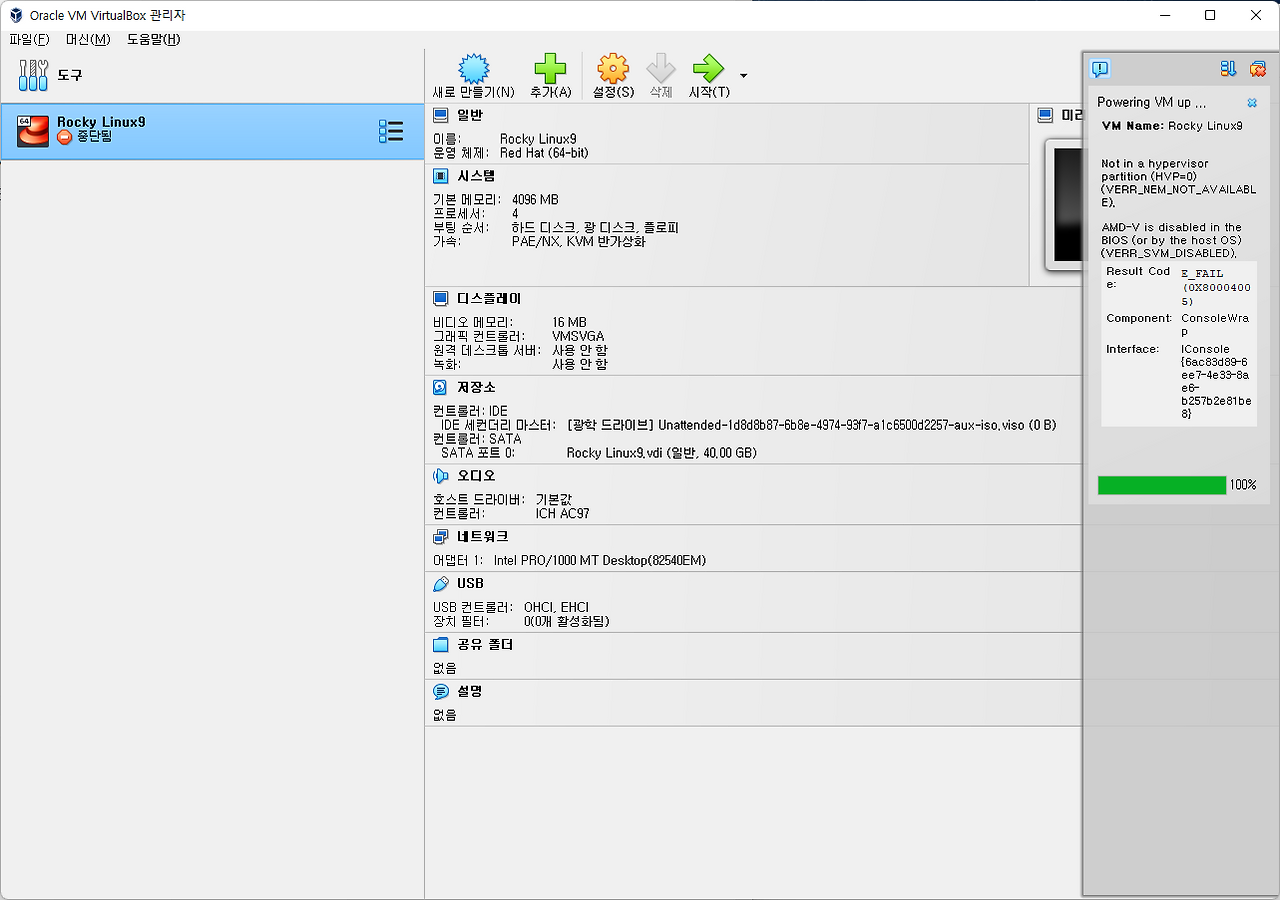Click the Rocky Linux9 OS logo icon
The image size is (1280, 900).
pos(33,131)
